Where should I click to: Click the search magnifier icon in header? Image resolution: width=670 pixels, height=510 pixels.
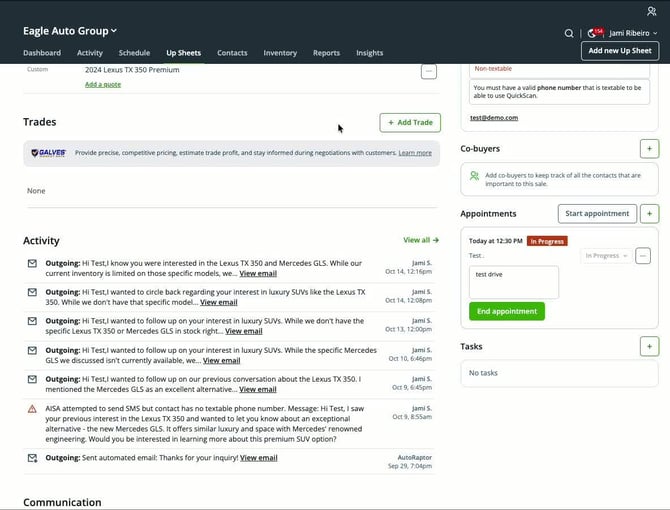pyautogui.click(x=569, y=33)
